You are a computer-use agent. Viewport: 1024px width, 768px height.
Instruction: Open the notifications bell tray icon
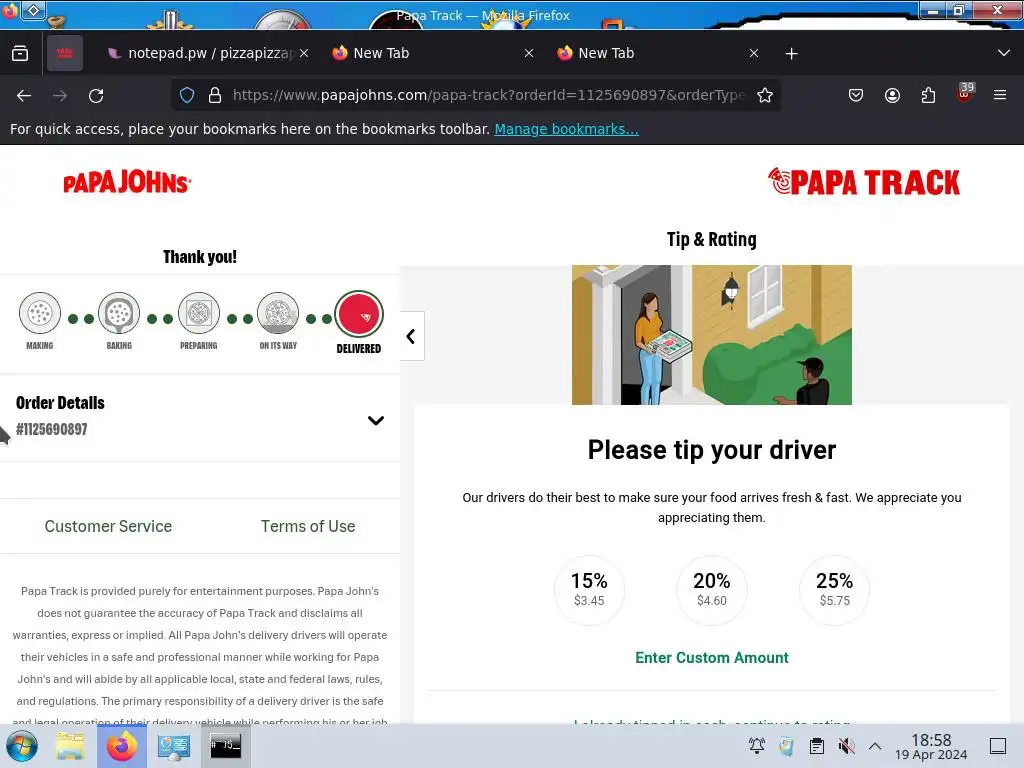pyautogui.click(x=757, y=746)
